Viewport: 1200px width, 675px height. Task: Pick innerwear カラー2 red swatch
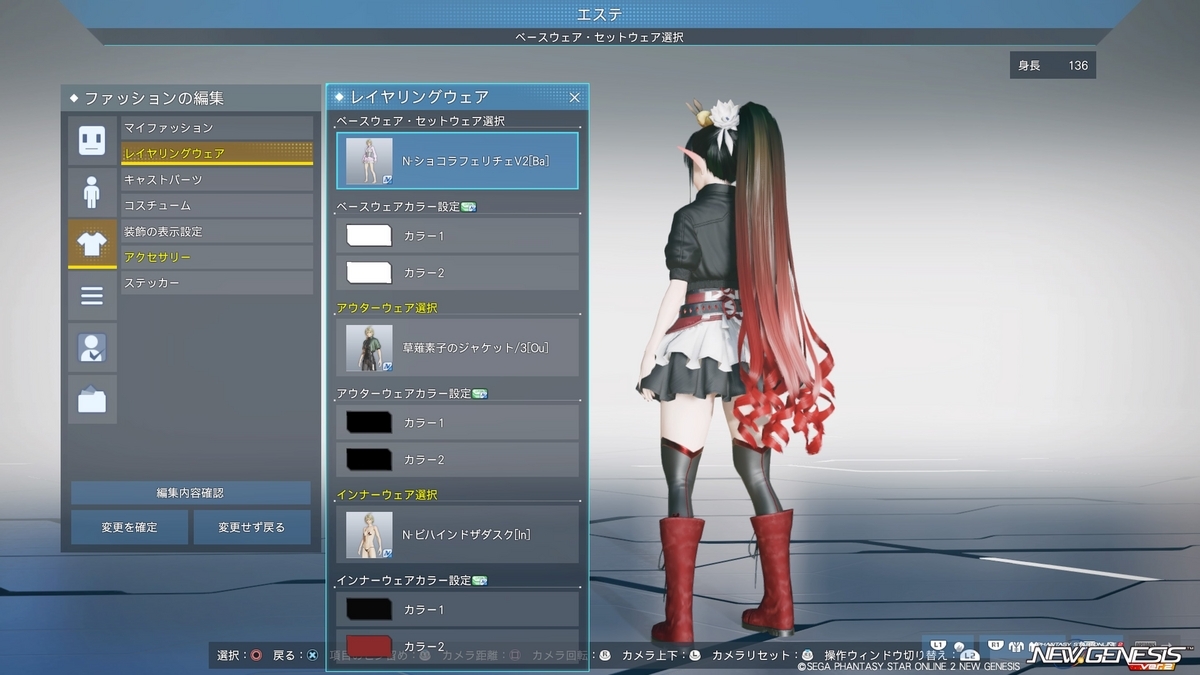(x=369, y=646)
